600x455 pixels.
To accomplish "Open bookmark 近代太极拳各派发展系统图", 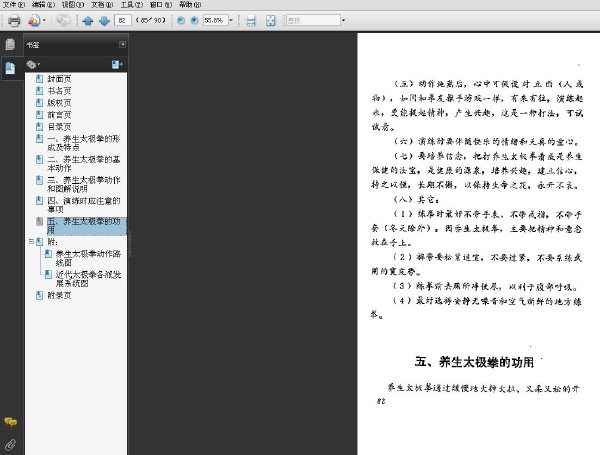I will (x=88, y=279).
